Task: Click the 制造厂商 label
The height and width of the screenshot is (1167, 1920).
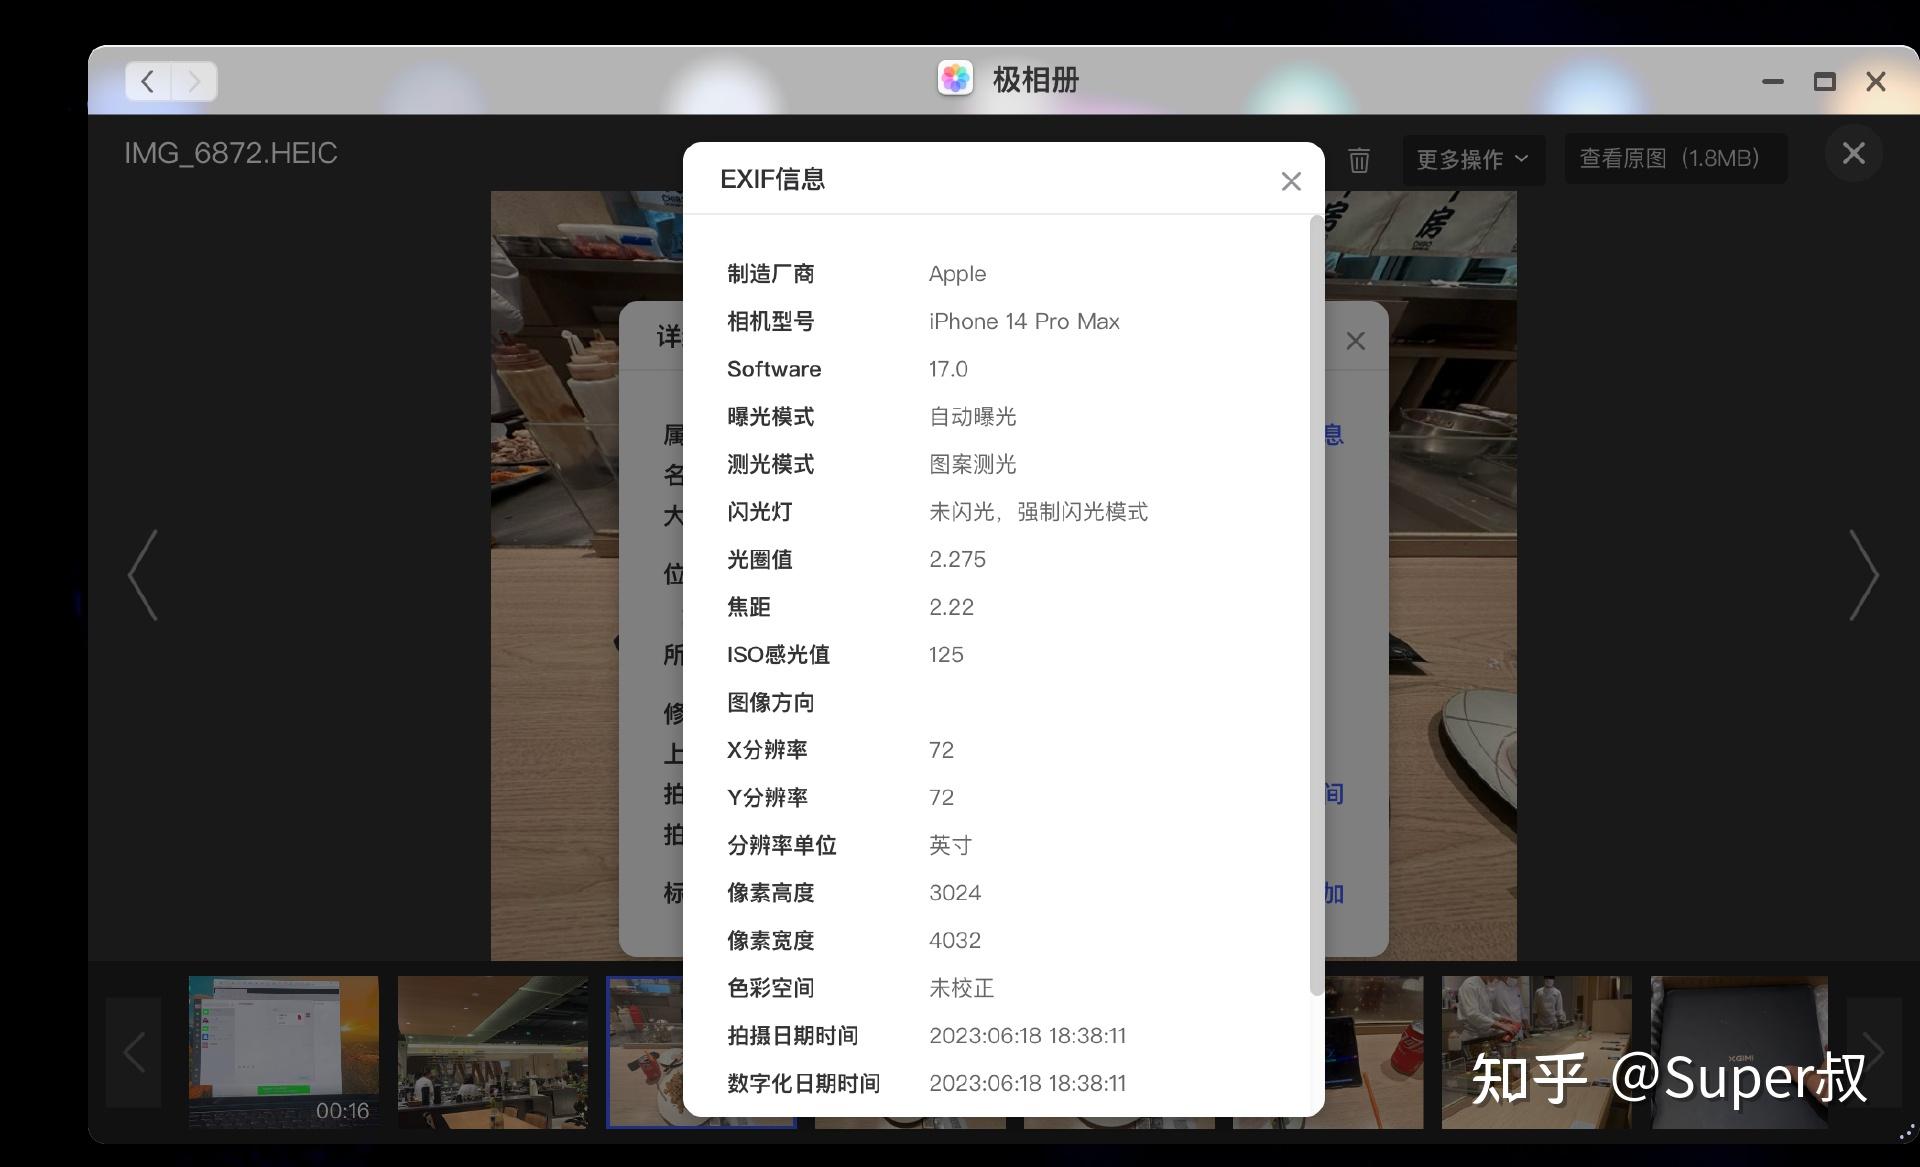Action: 770,274
